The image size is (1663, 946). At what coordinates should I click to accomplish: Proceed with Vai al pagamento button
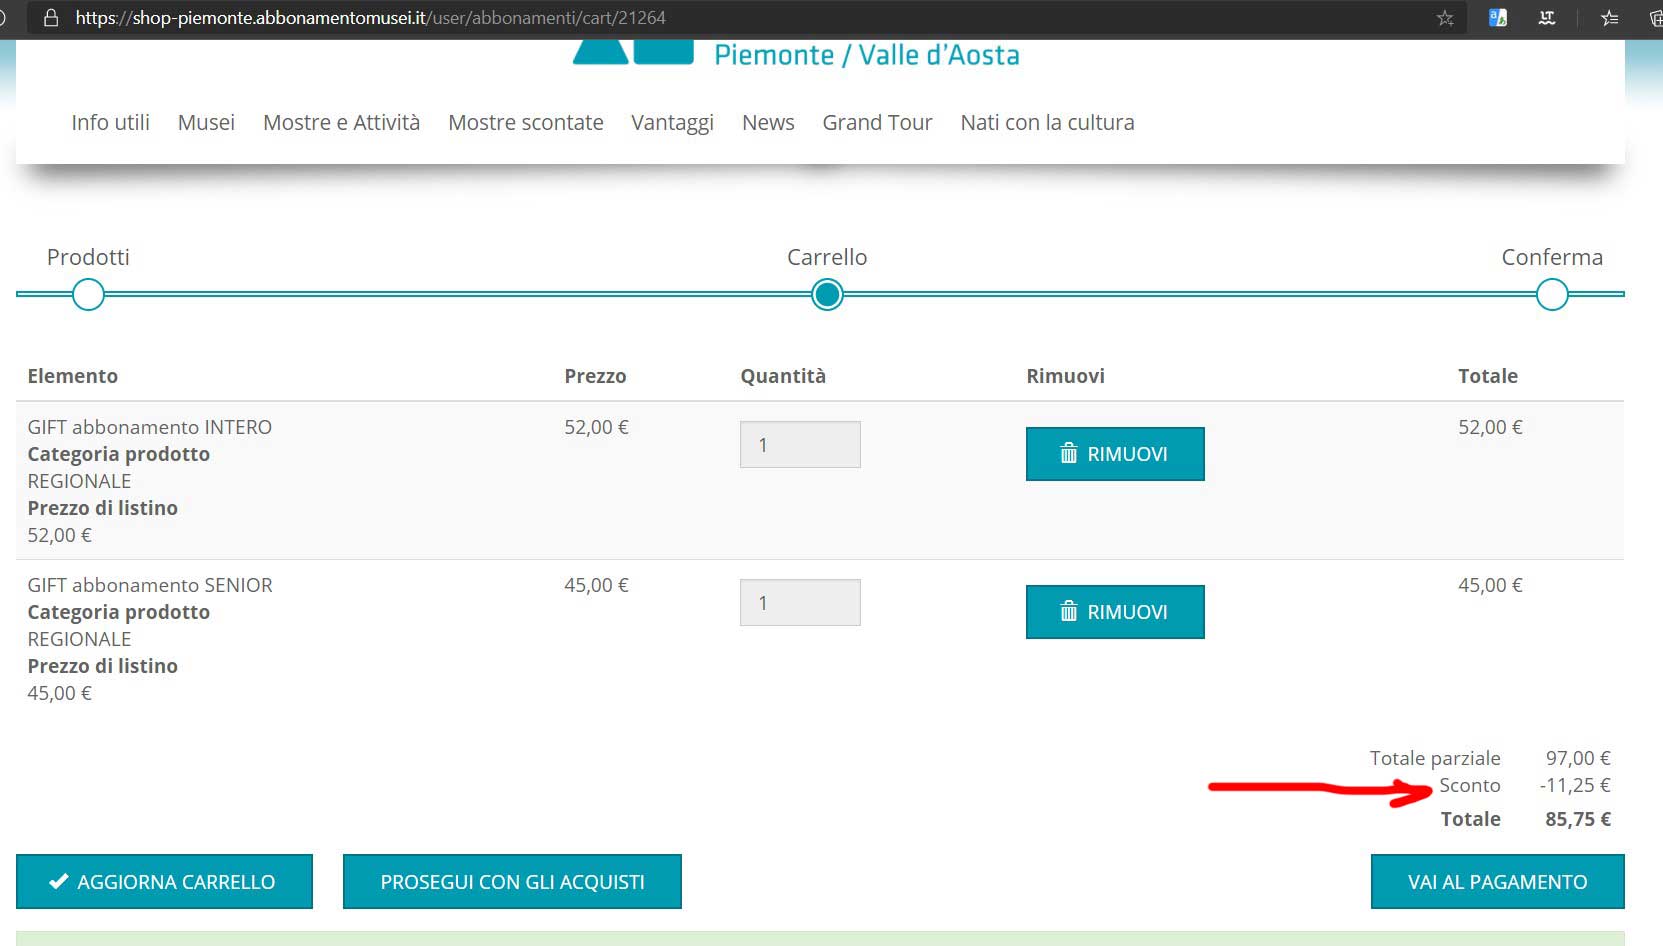[1496, 881]
